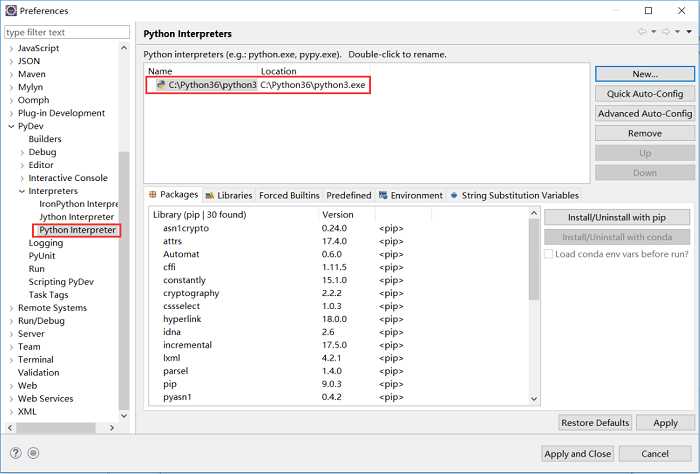Image resolution: width=700 pixels, height=474 pixels.
Task: Expand the Editor node under PyDev
Action: pos(22,165)
